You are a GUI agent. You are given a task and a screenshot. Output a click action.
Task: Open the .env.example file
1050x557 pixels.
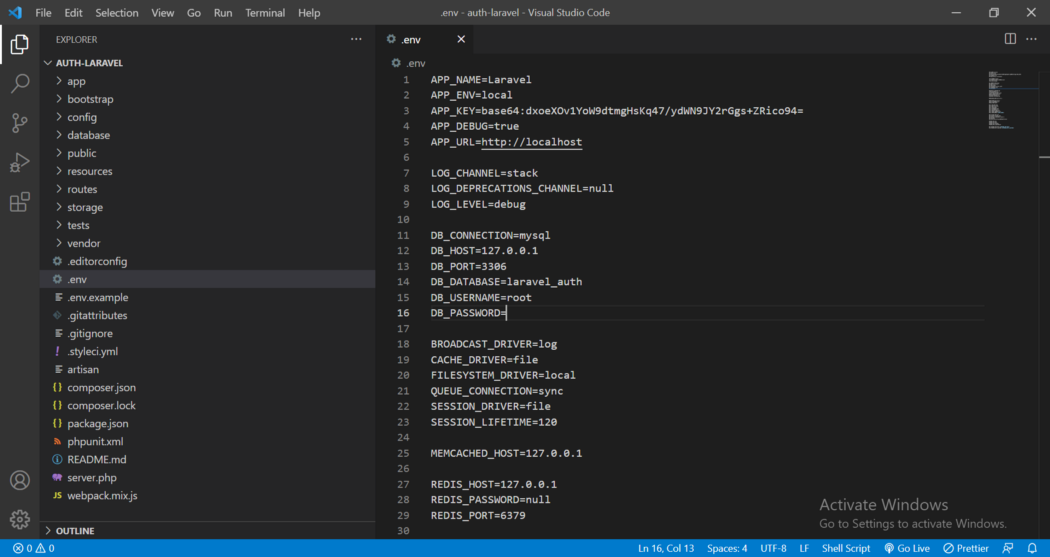point(208,297)
